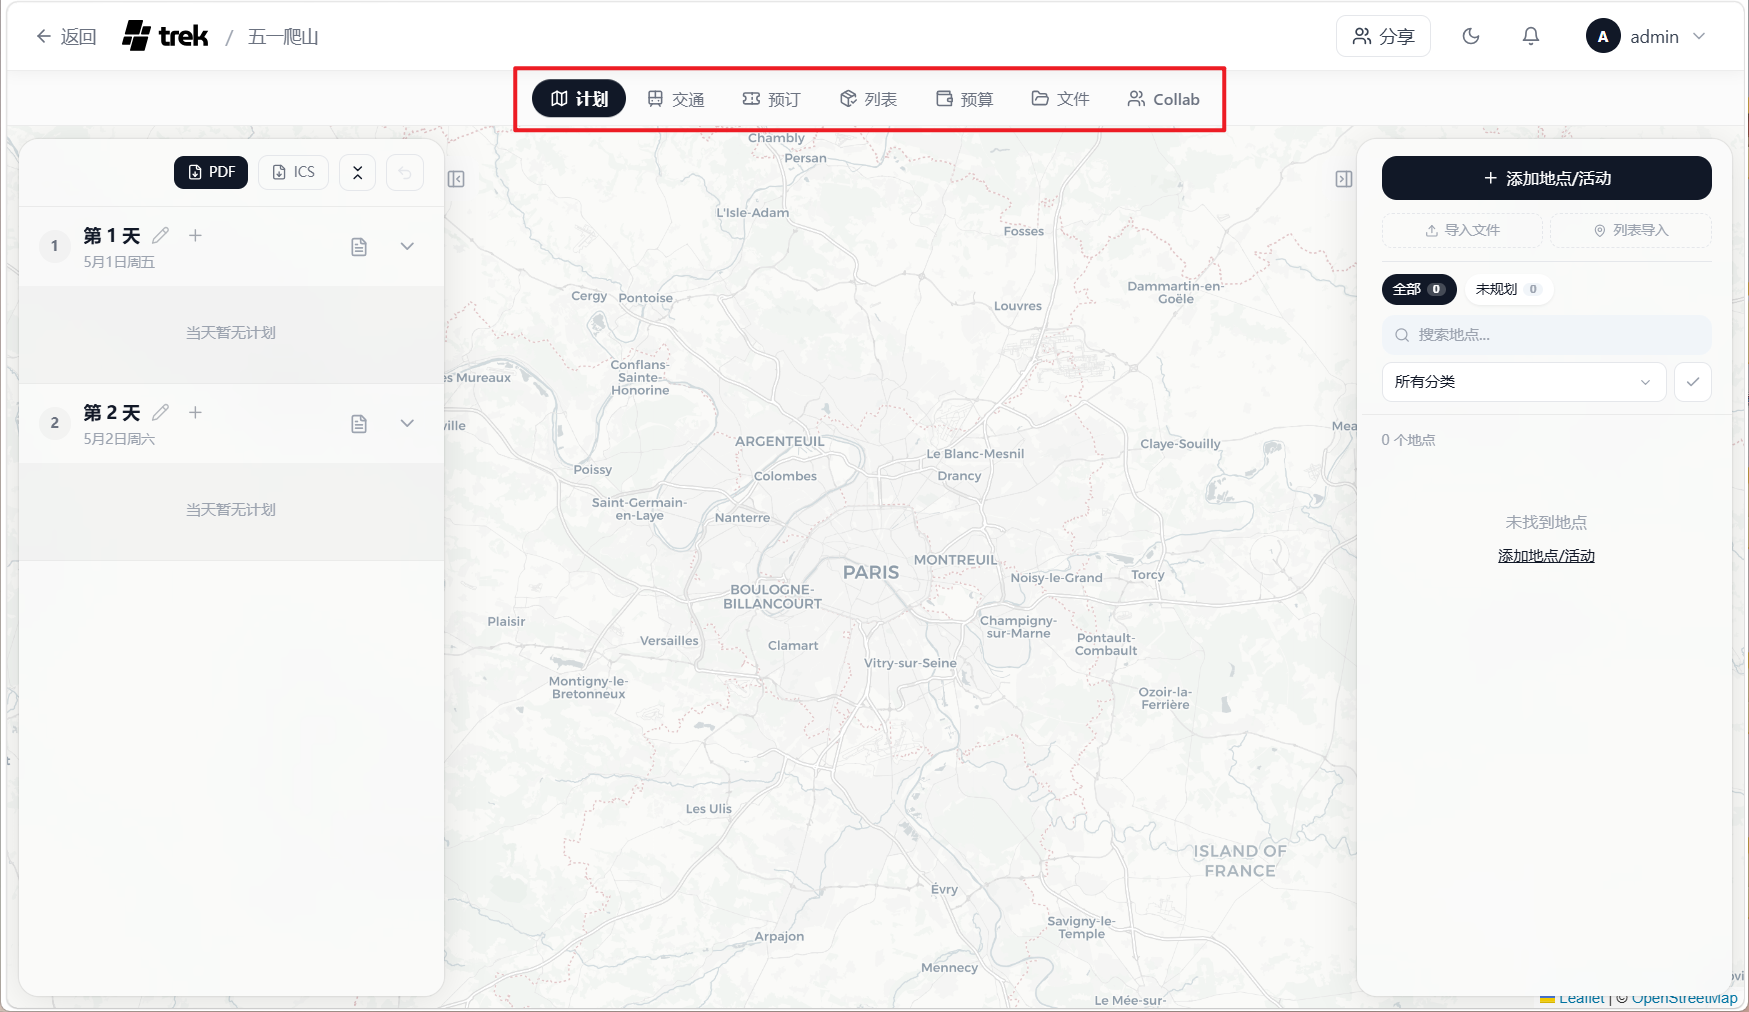Focus the 搜索地点 search field
The width and height of the screenshot is (1749, 1012).
(1546, 335)
